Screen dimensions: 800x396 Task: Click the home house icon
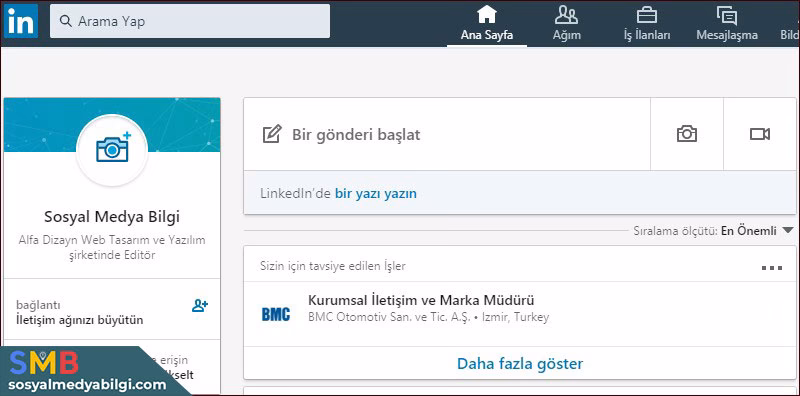[487, 15]
